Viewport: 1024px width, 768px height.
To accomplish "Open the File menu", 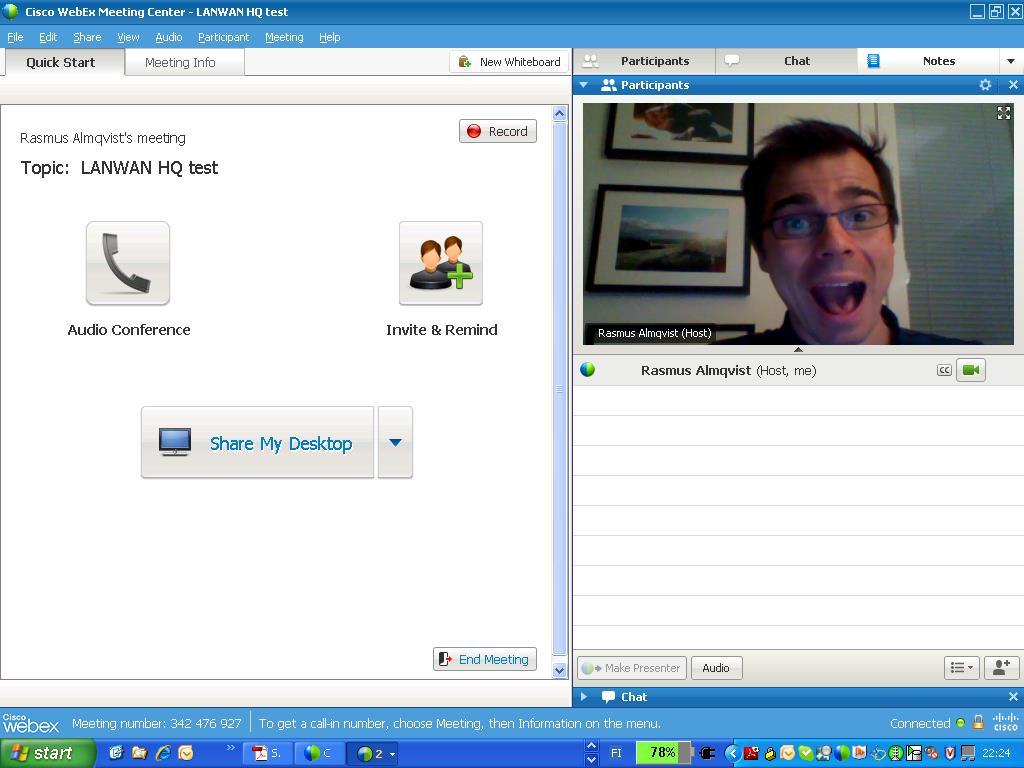I will pyautogui.click(x=15, y=37).
